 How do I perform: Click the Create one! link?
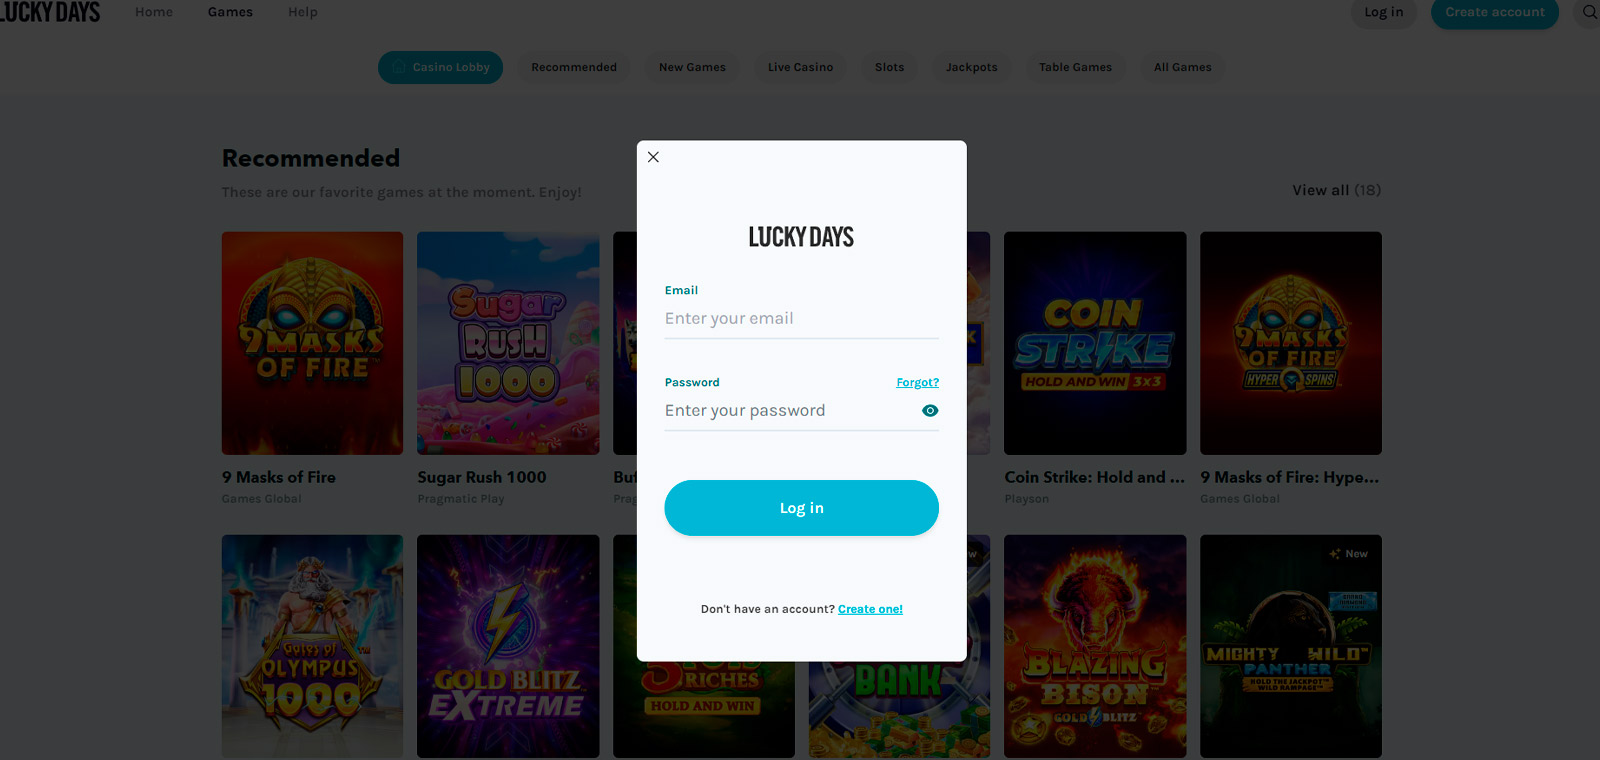(x=870, y=609)
